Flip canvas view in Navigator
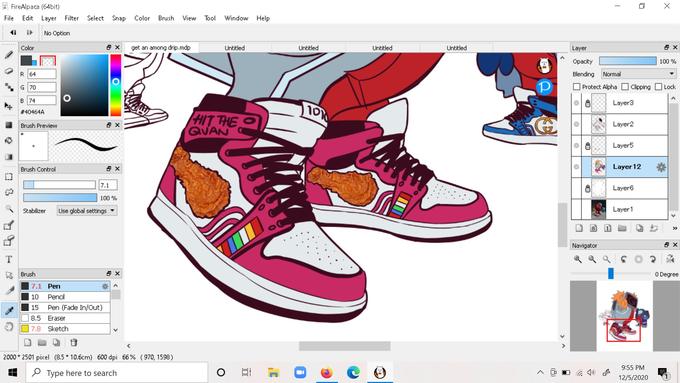The image size is (680, 383). (670, 259)
